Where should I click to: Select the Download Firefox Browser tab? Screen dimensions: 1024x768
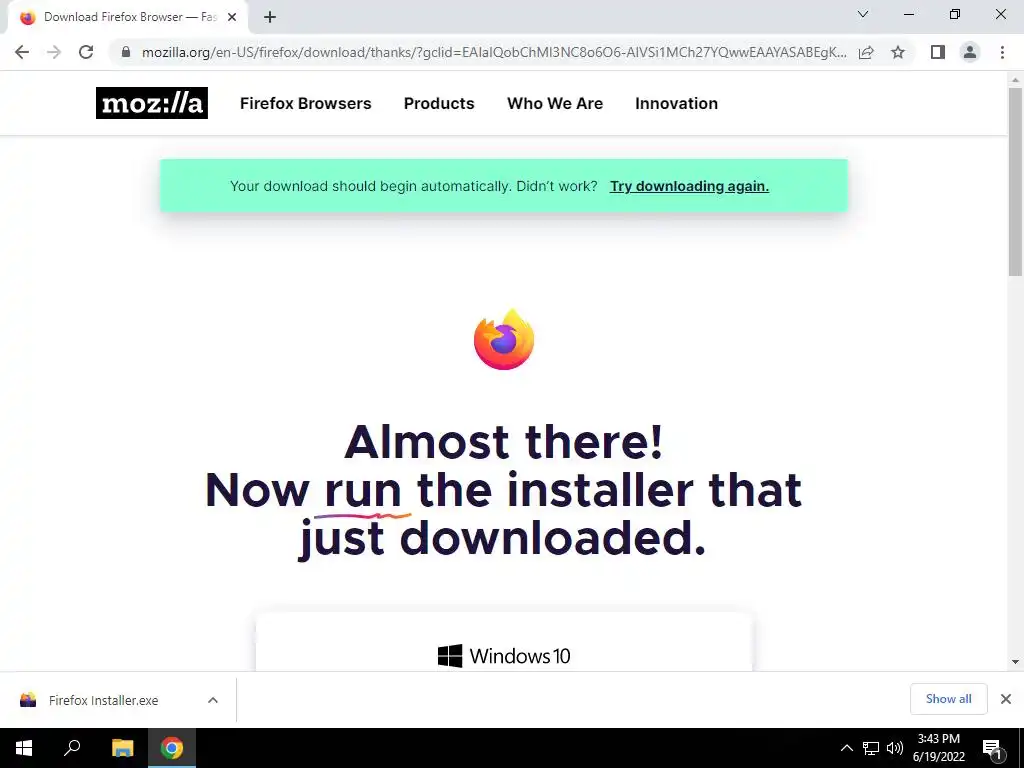[x=129, y=18]
